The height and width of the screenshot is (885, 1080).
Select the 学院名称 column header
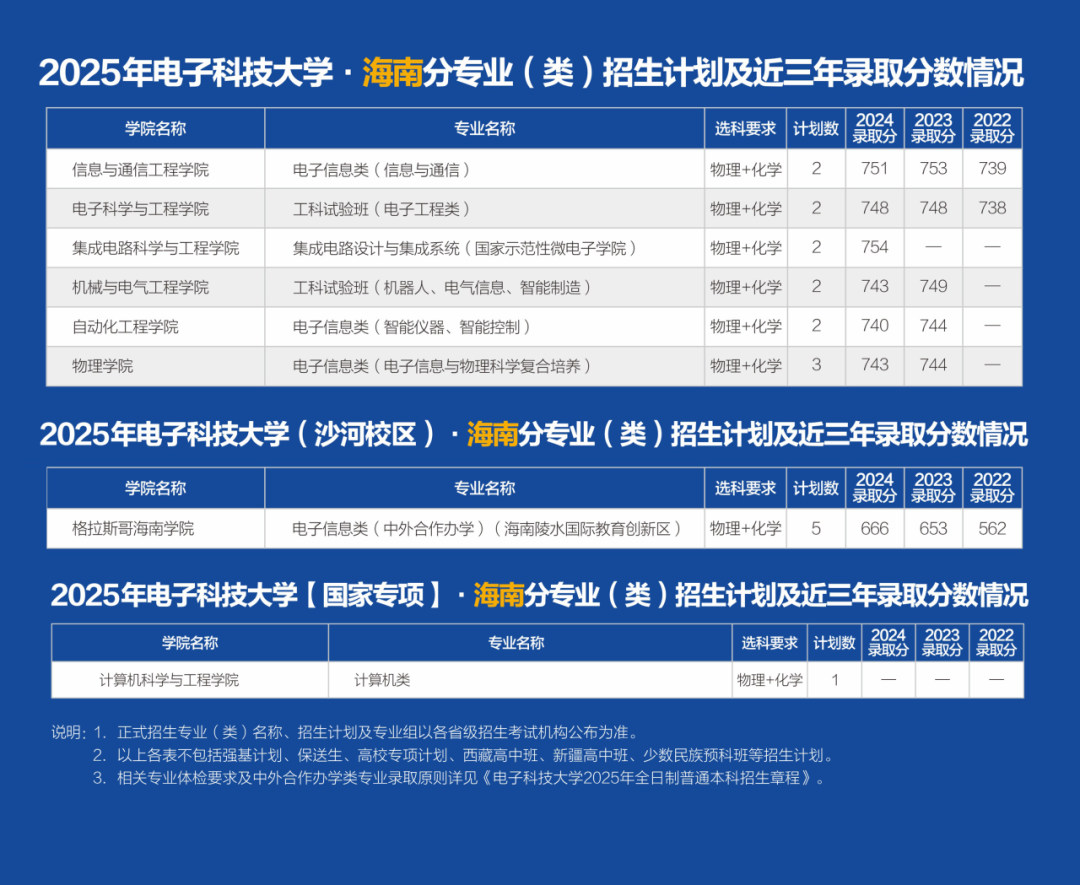pos(155,128)
